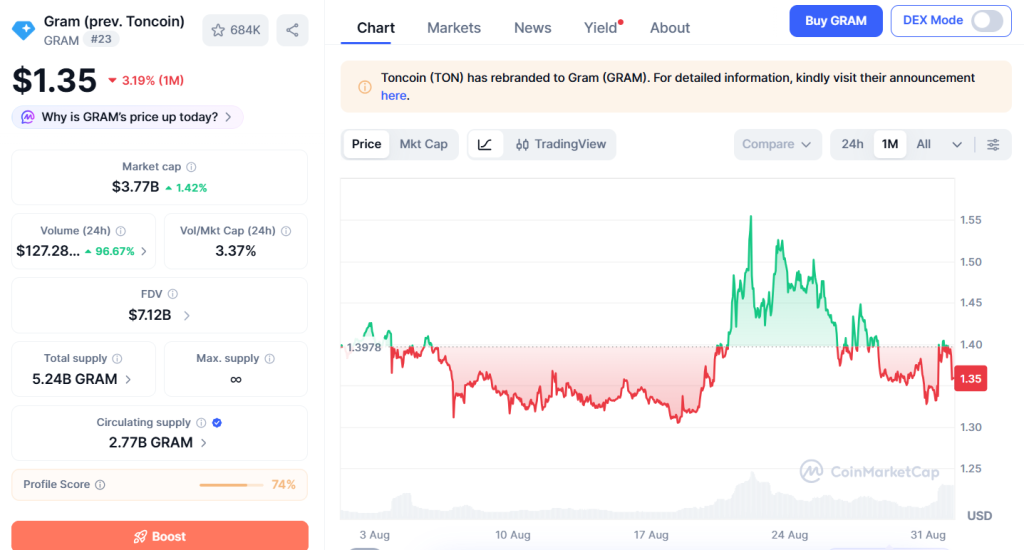The height and width of the screenshot is (550, 1024).
Task: Open the Why is GRAM's price up chevron
Action: click(229, 117)
